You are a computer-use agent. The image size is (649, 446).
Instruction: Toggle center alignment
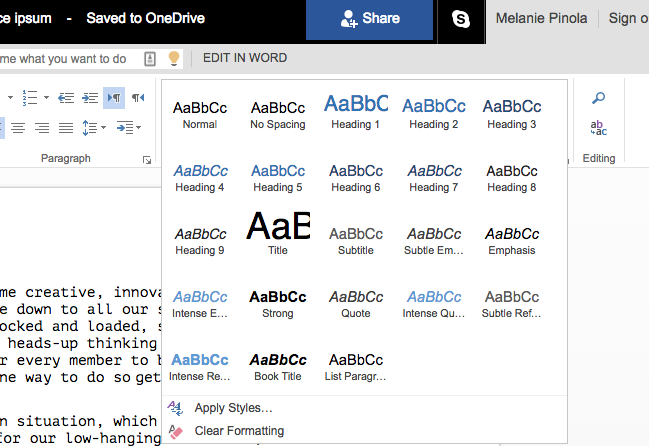(20, 128)
